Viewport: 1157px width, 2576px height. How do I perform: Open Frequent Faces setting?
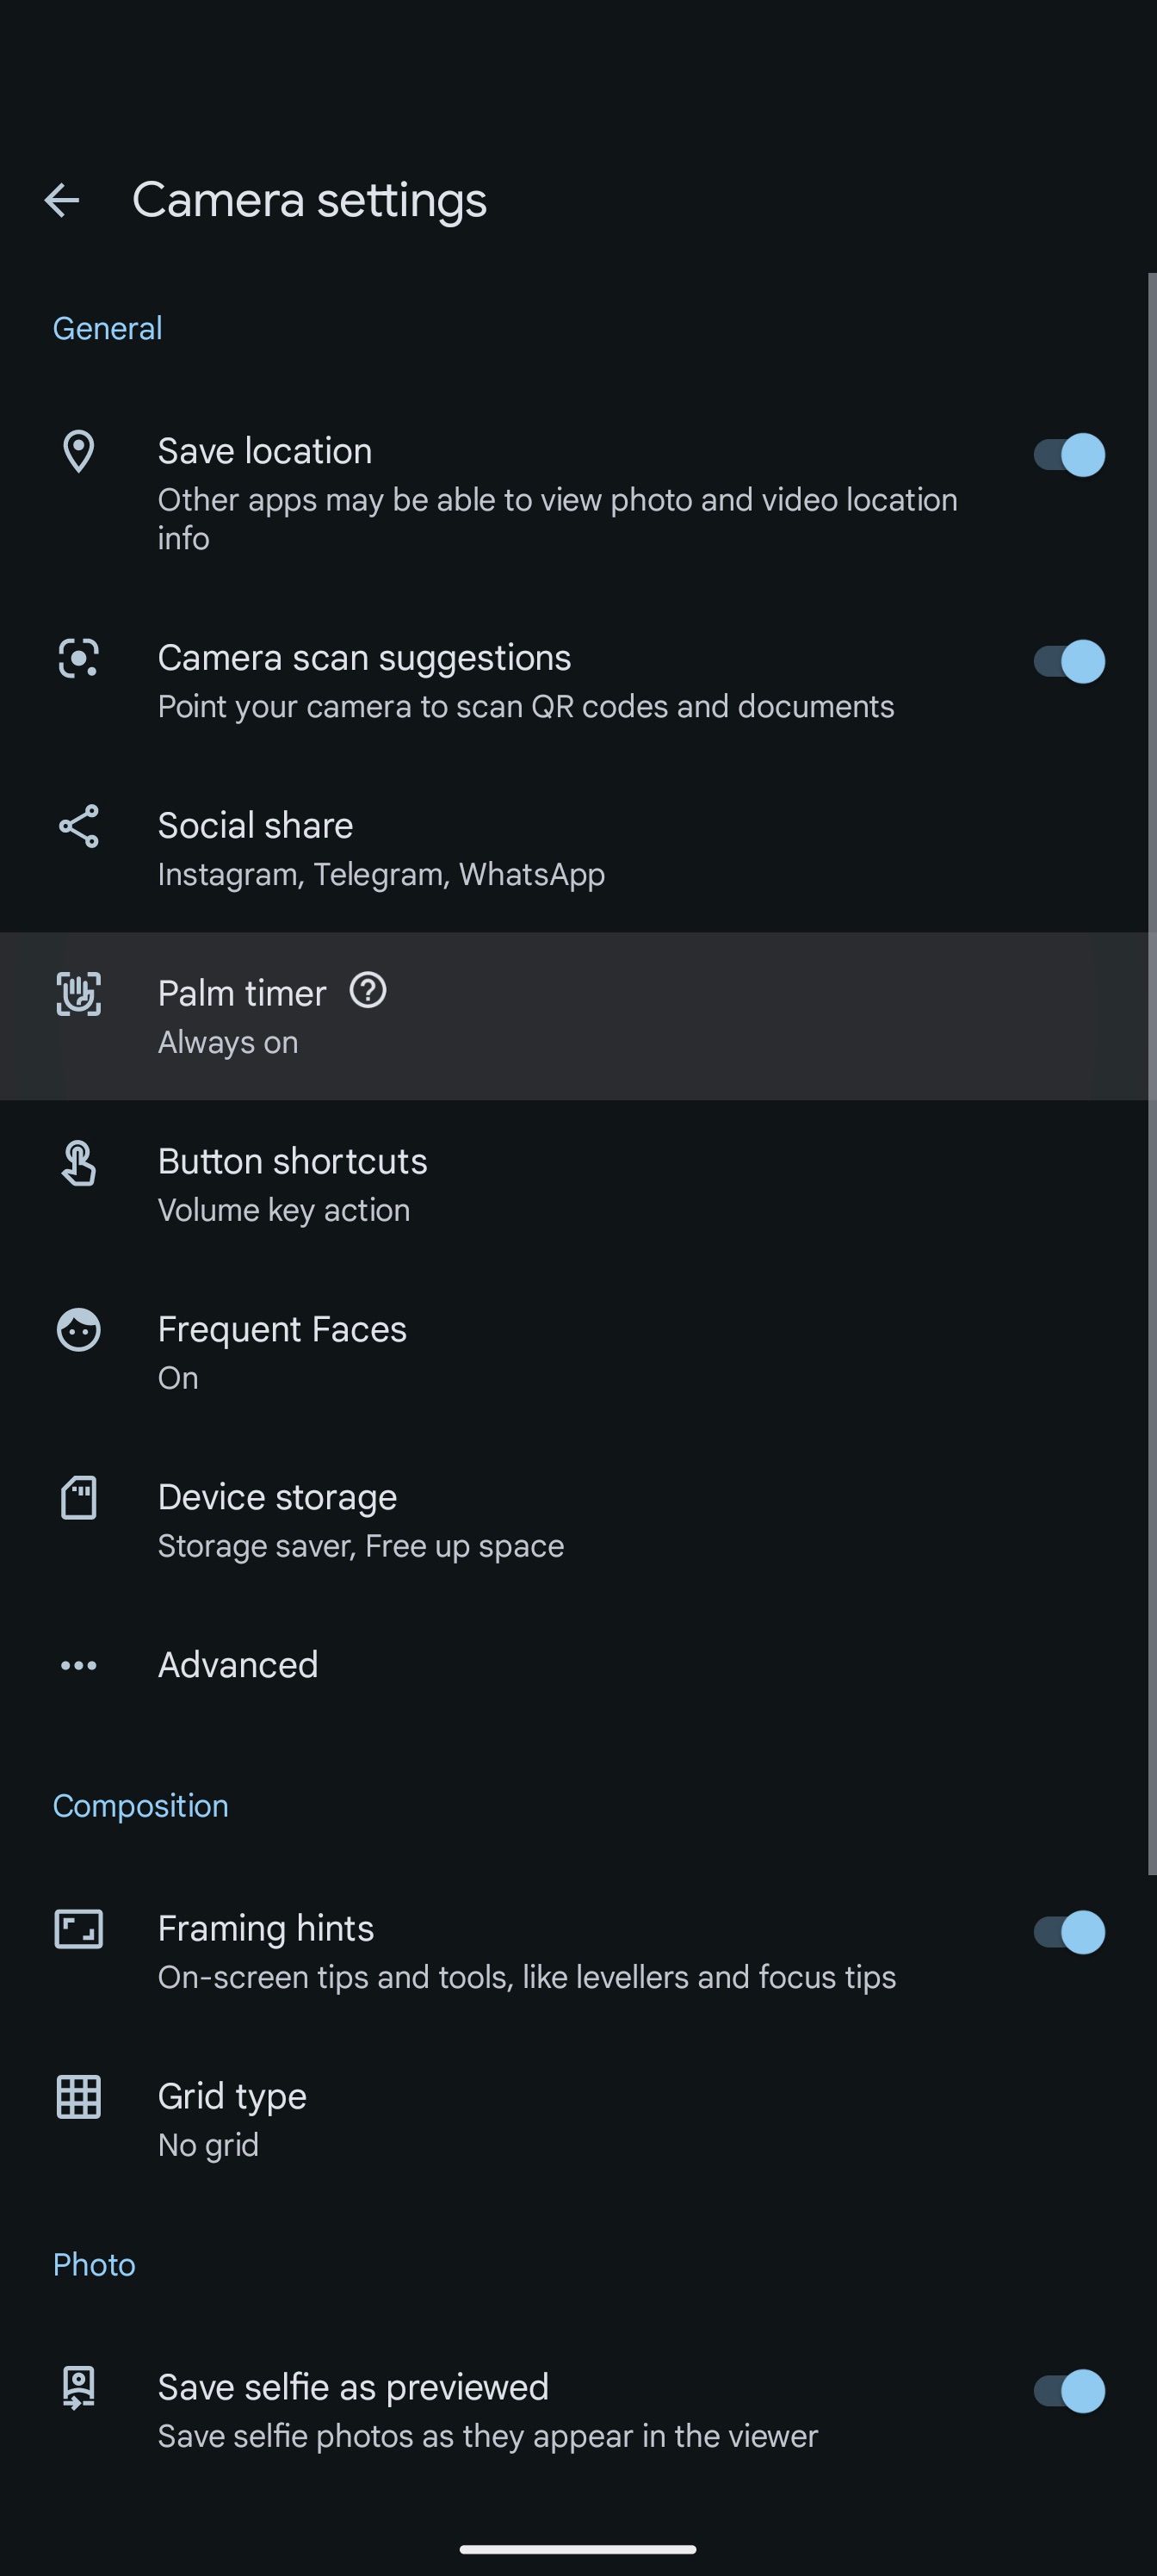(x=282, y=1351)
